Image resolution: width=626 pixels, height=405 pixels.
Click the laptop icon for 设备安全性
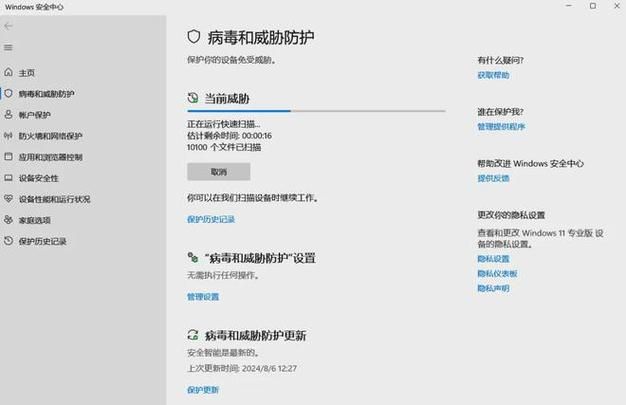click(8, 178)
